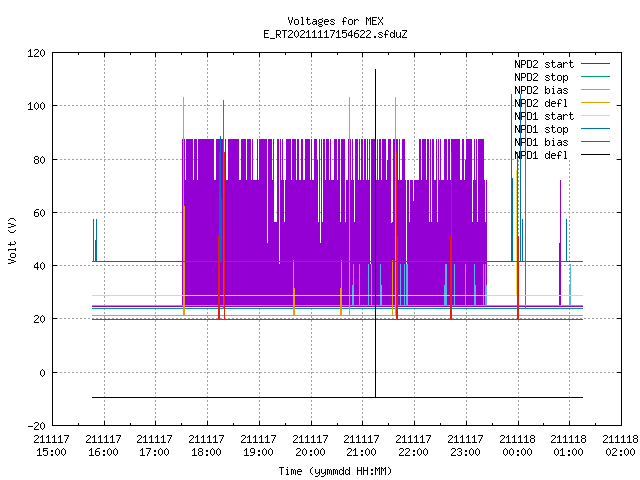Image resolution: width=640 pixels, height=480 pixels.
Task: Click the 'Volt (V)' y-axis label
Action: (x=12, y=240)
